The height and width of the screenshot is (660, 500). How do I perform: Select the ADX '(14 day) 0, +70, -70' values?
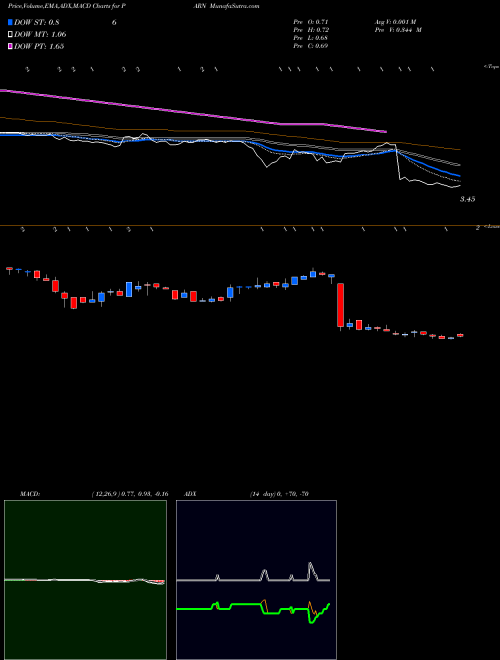coord(279,494)
